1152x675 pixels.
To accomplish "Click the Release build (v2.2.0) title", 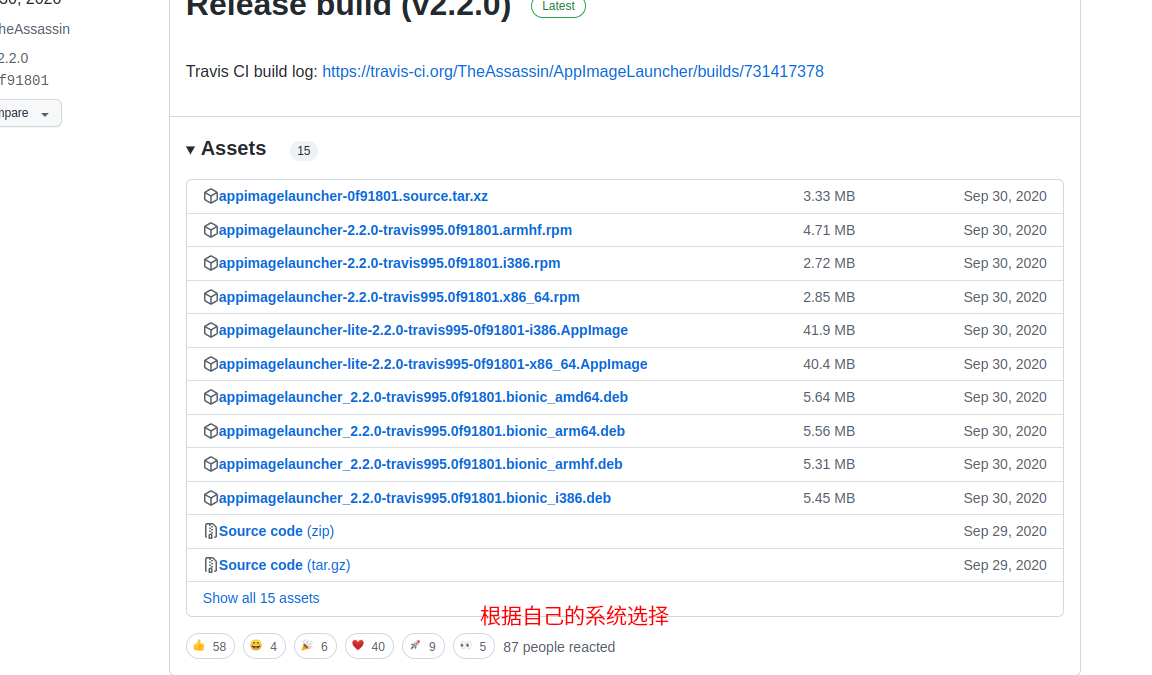I will coord(348,9).
